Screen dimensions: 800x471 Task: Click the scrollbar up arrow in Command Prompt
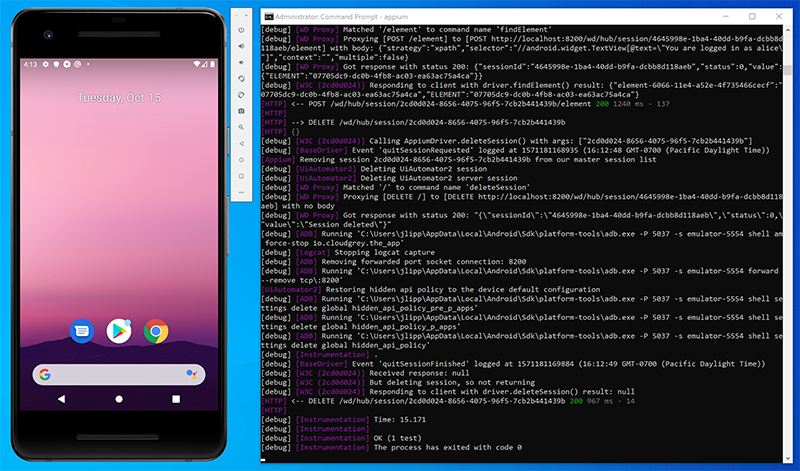coord(788,30)
